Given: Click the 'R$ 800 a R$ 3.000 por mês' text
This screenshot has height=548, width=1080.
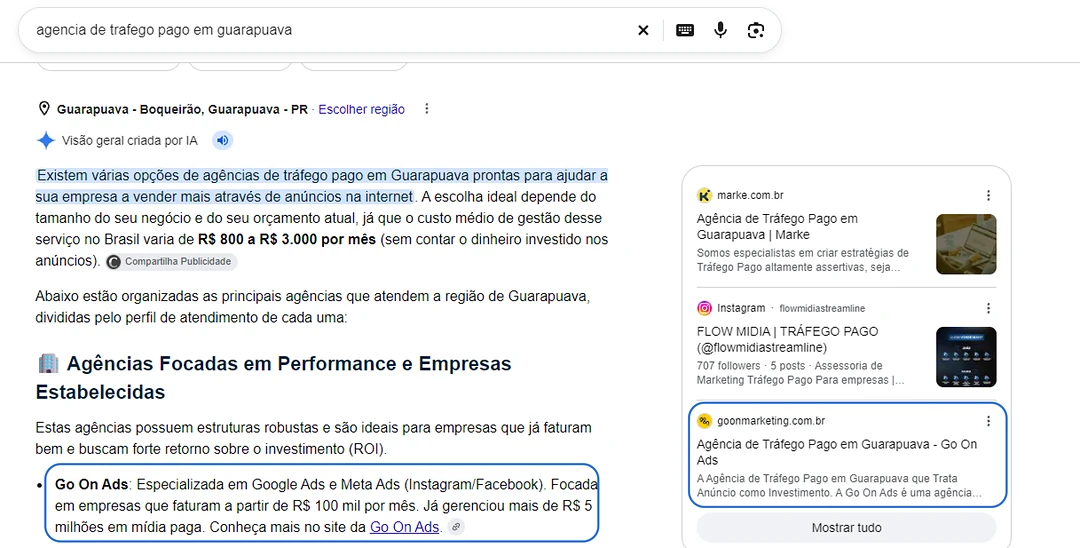Looking at the screenshot, I should (287, 240).
